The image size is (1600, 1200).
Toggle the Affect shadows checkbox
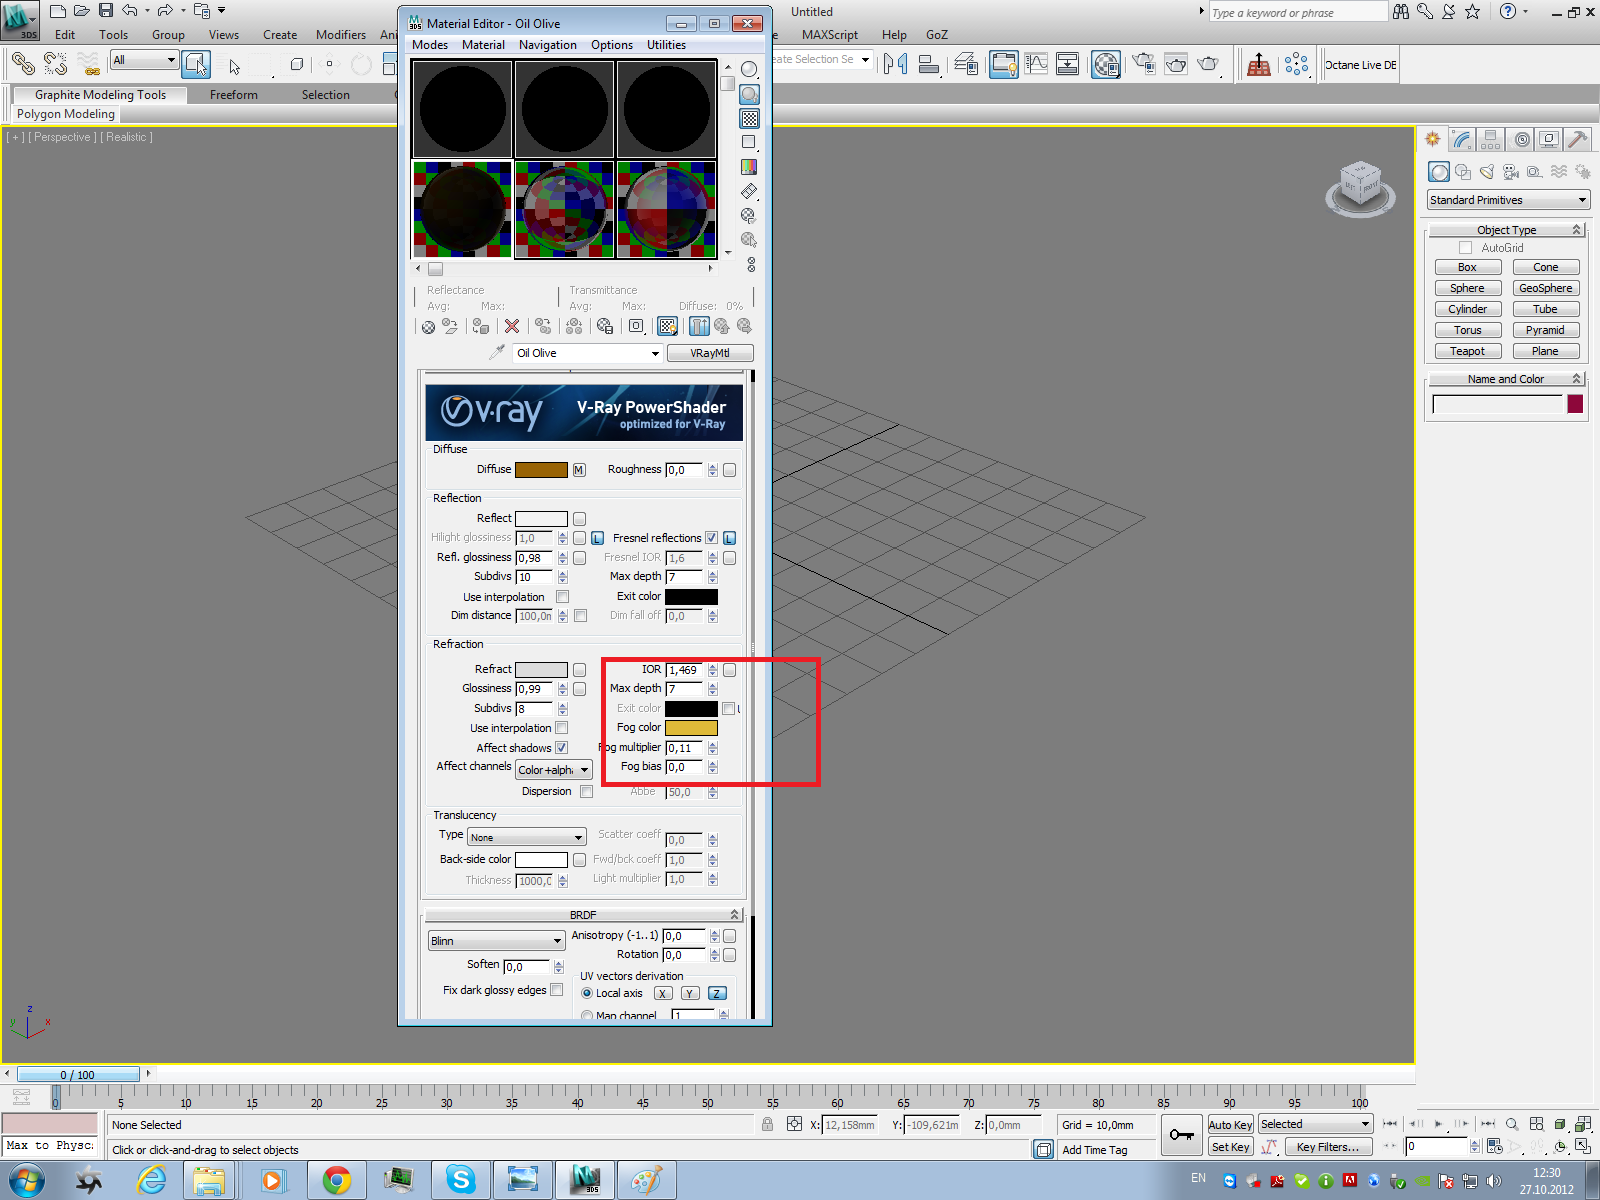point(561,748)
